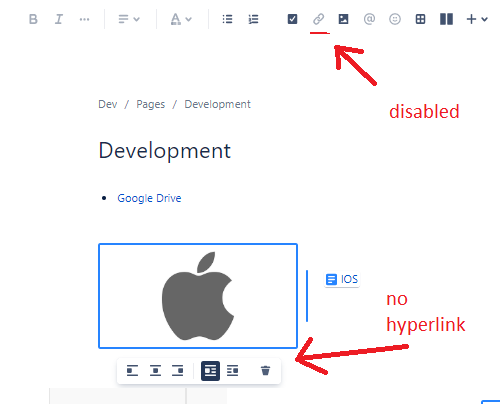Go to the Pages breadcrumb

point(150,105)
